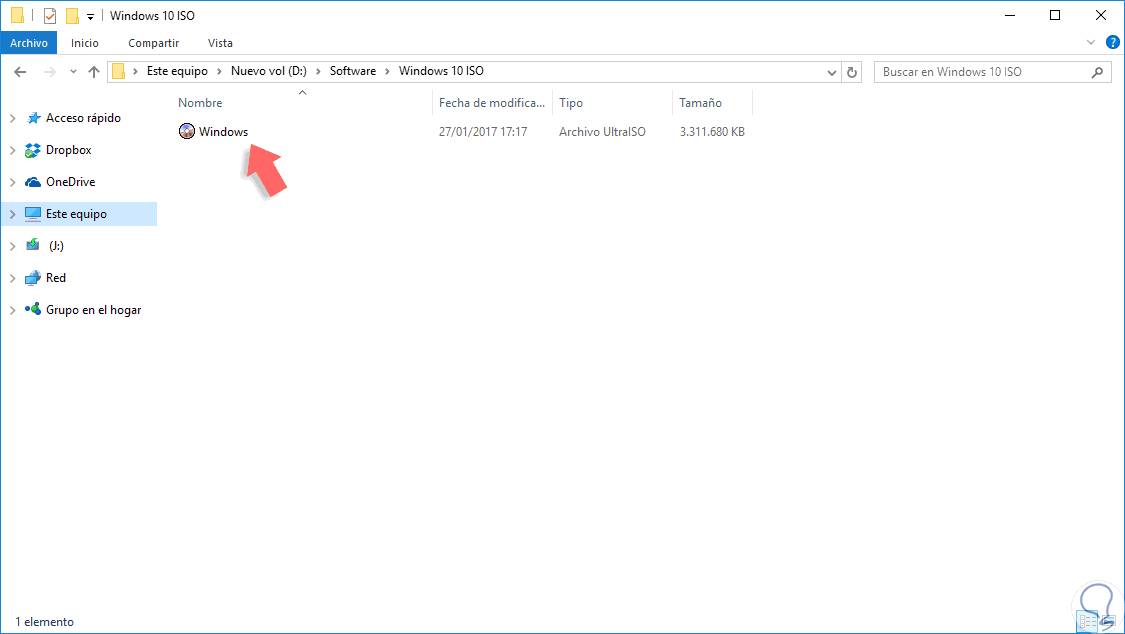Select the Grupo en el hogar icon
This screenshot has width=1125, height=634.
[33, 309]
